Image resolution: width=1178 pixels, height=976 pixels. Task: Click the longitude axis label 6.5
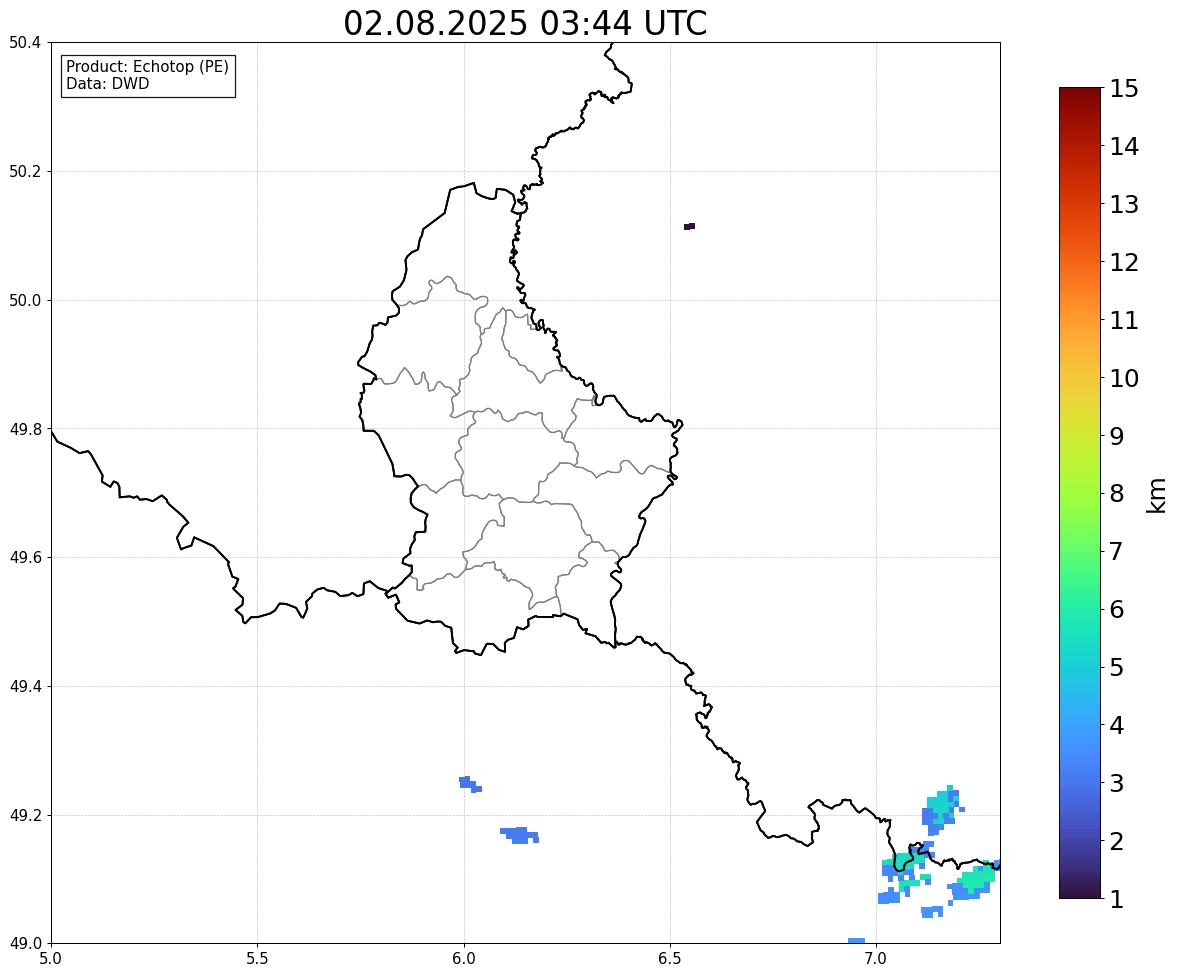click(670, 959)
